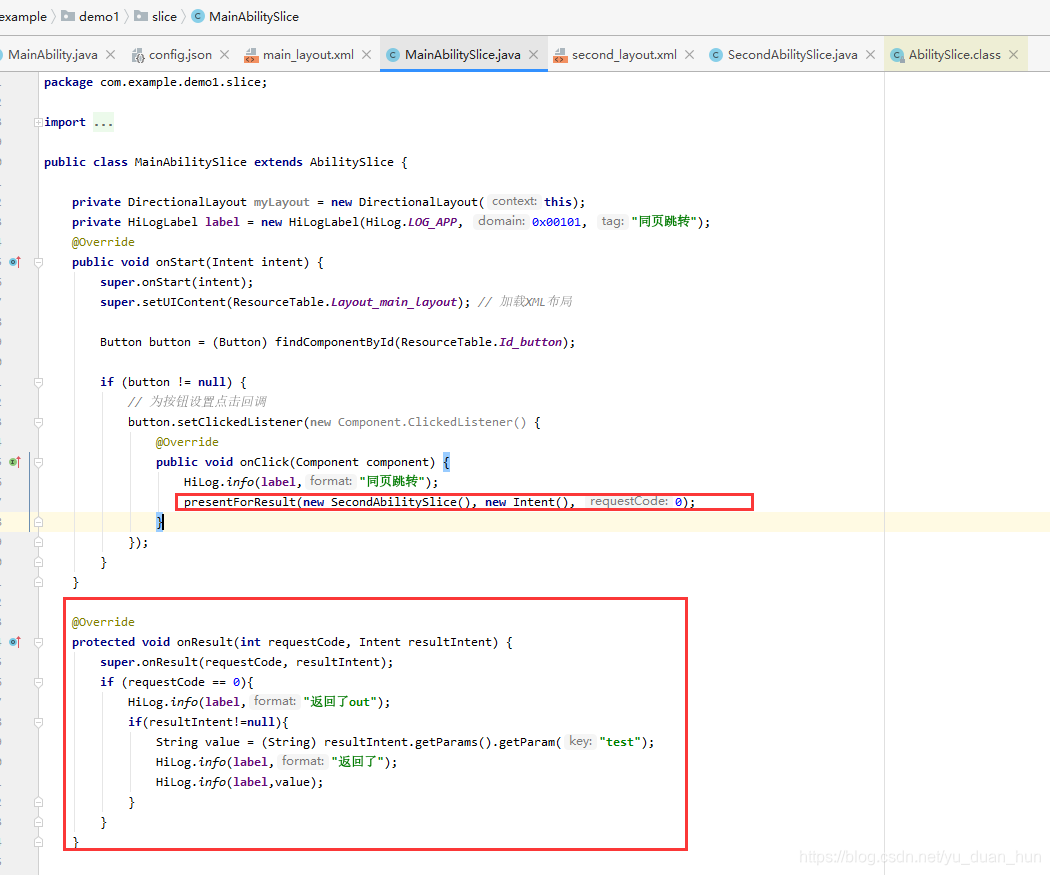The height and width of the screenshot is (875, 1050).
Task: Click the demo1 breadcrumb folder icon
Action: (68, 16)
